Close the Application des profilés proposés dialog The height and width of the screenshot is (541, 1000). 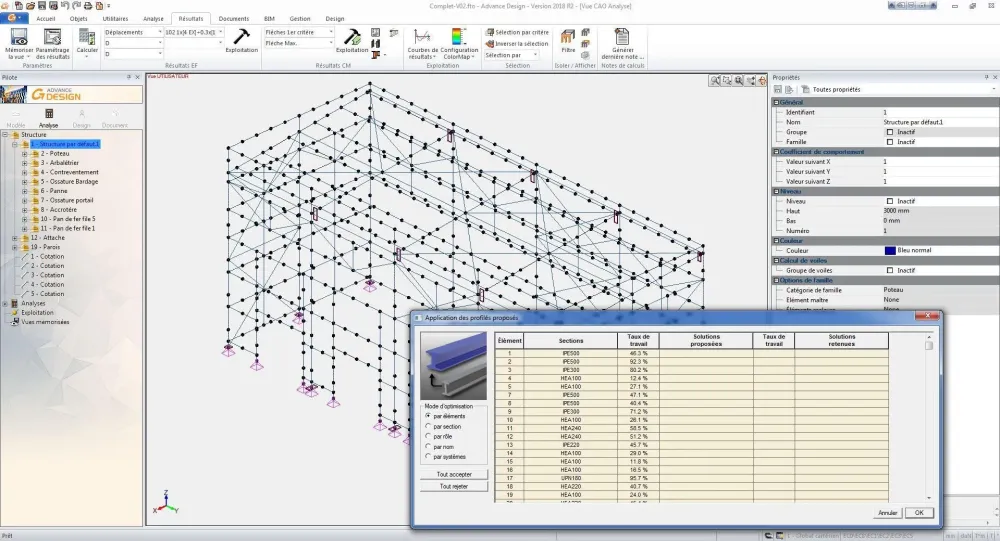click(x=927, y=315)
